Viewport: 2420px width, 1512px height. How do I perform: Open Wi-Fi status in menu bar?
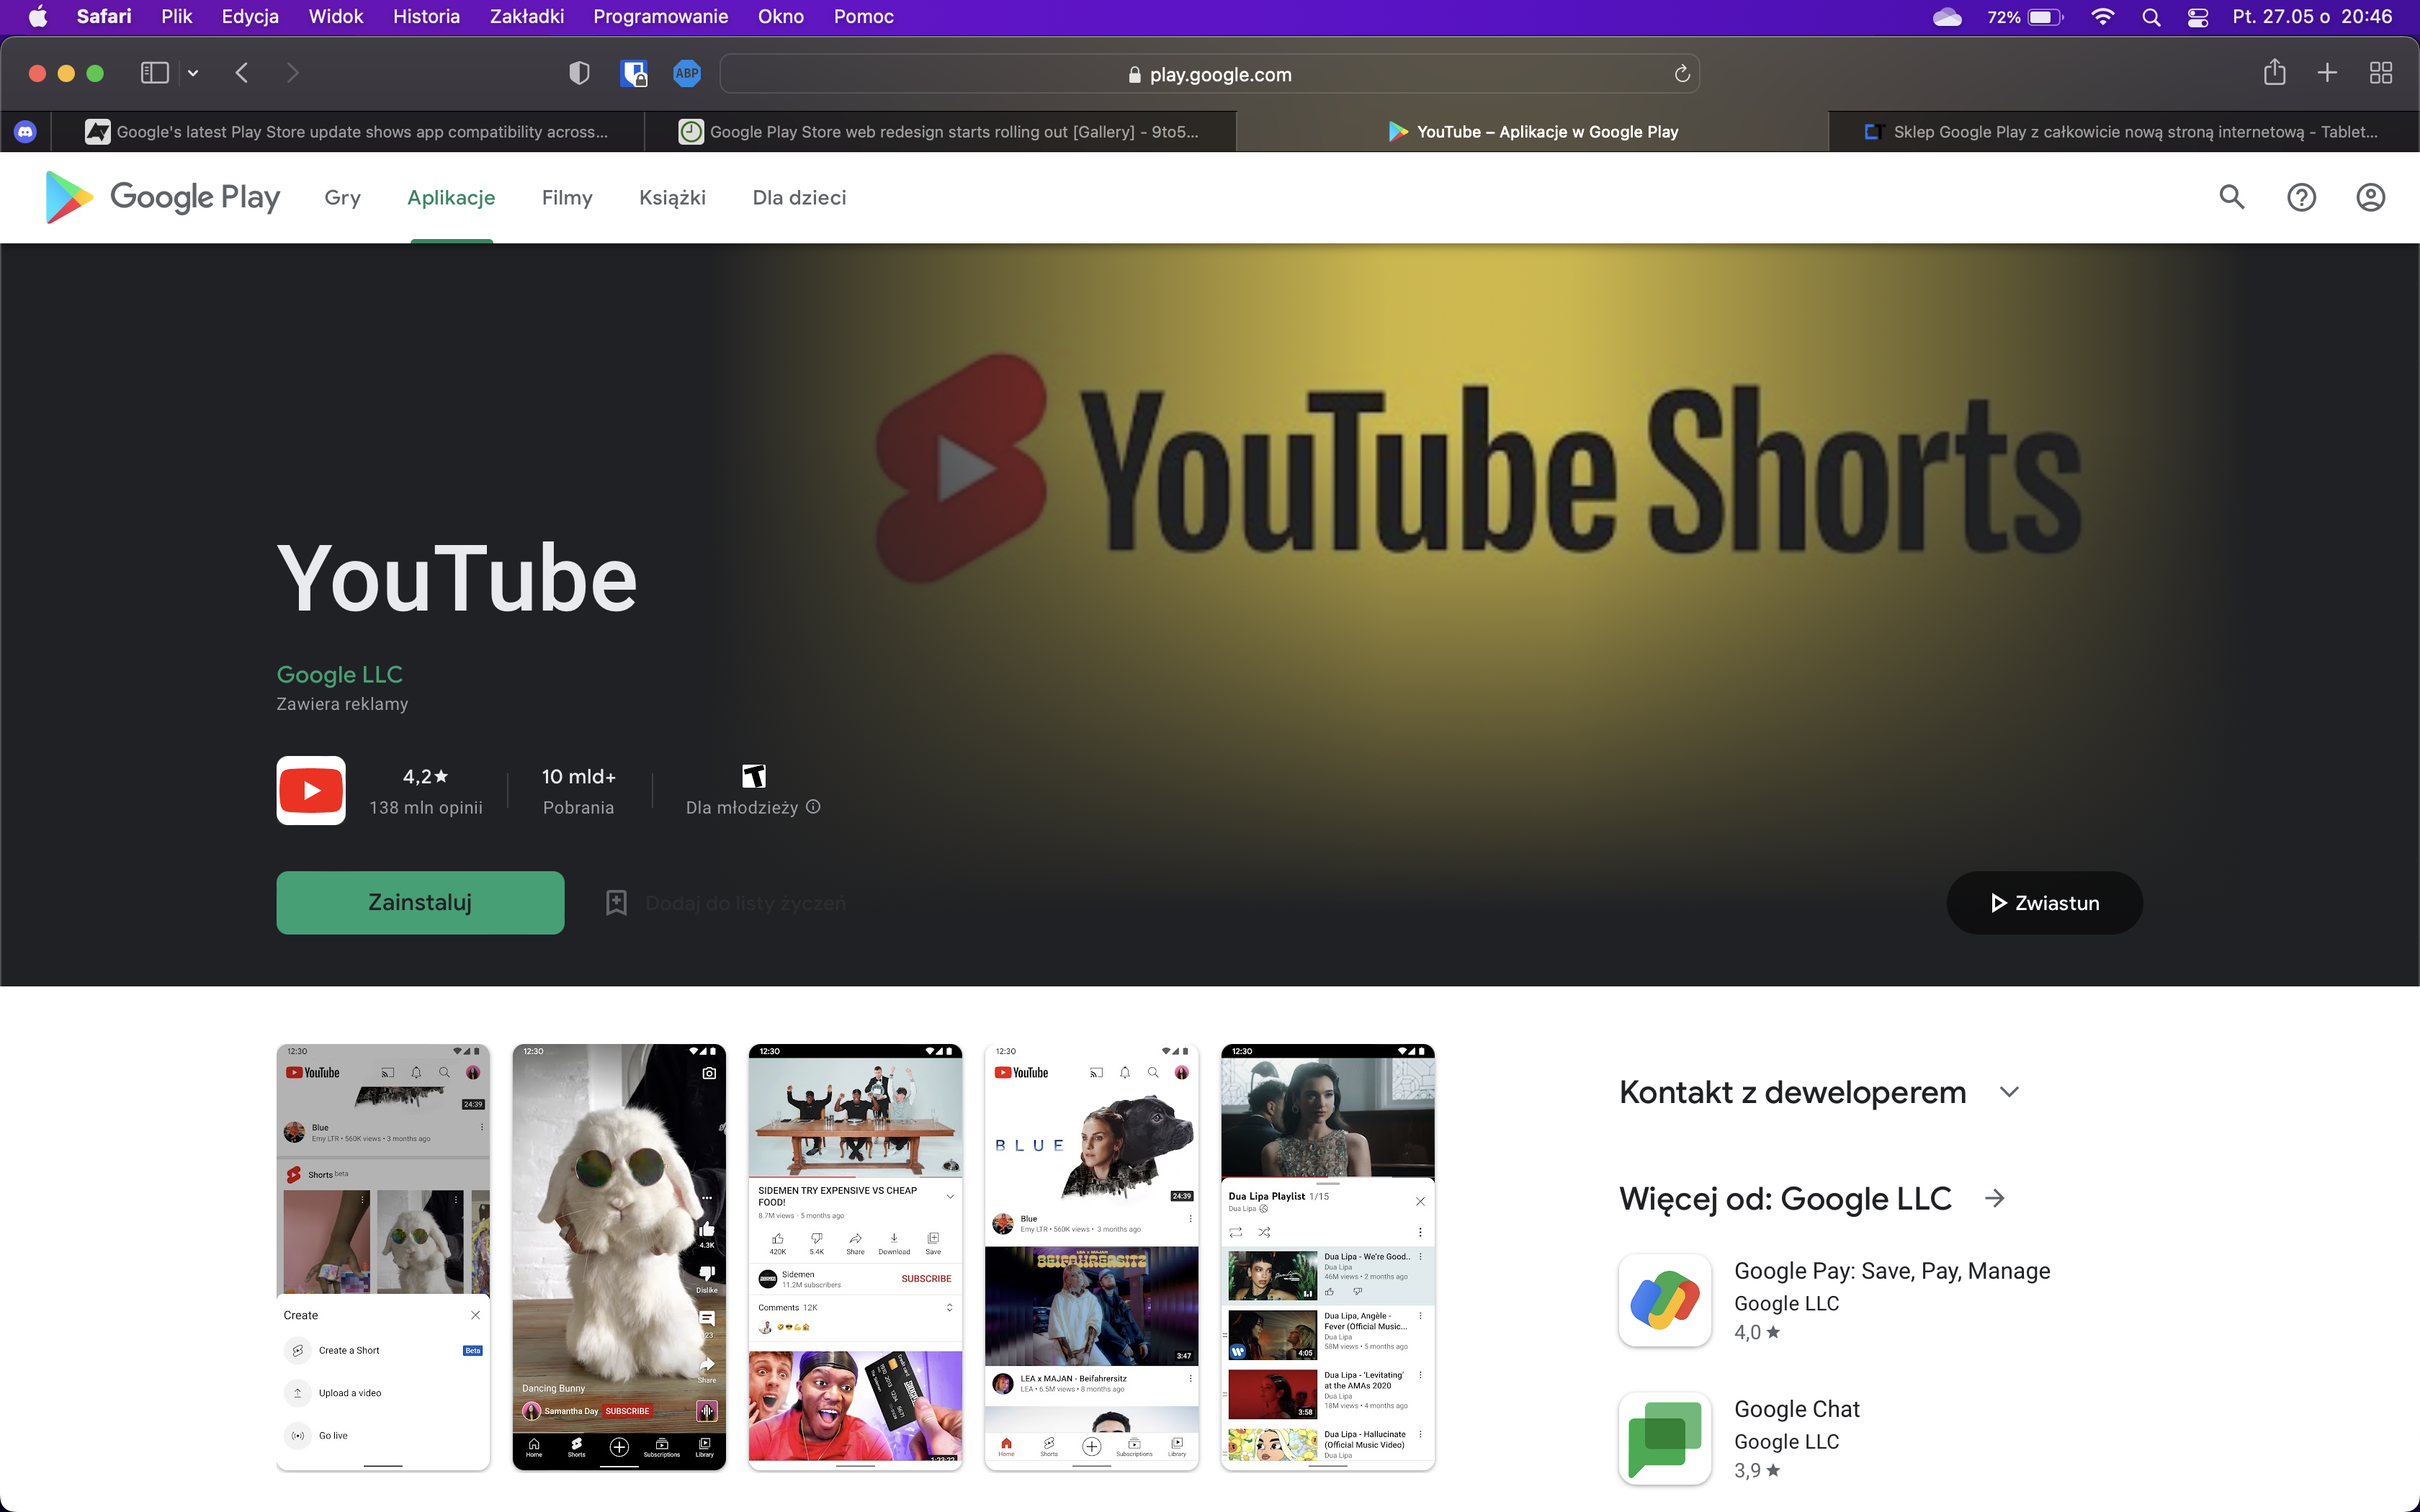coord(2103,17)
